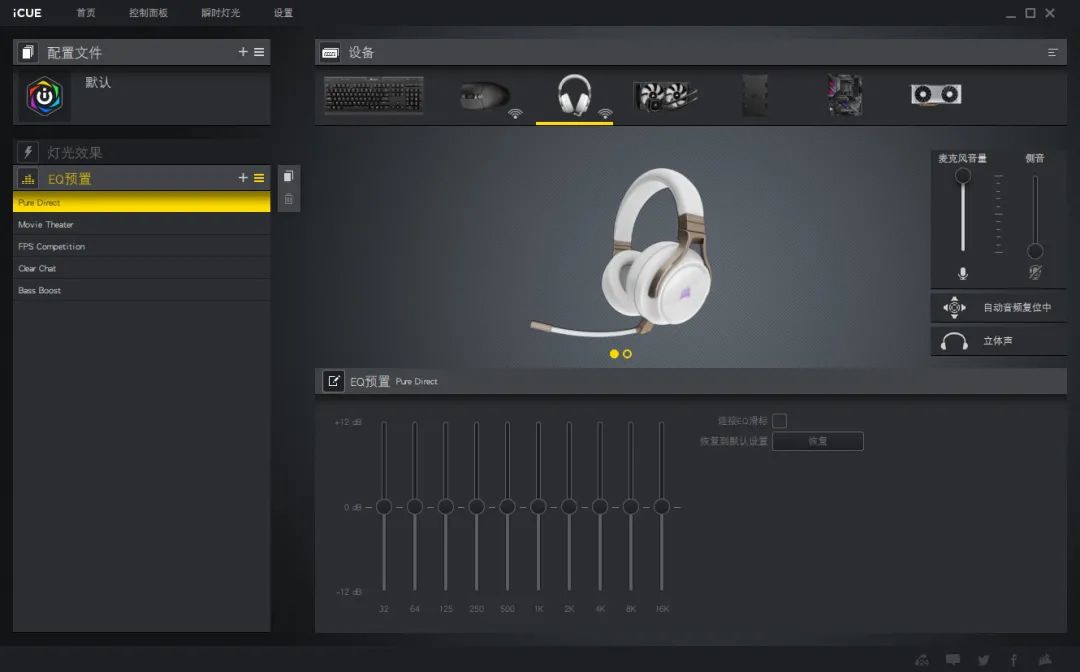Screen dimensions: 1080x672
Task: Click the edit EQ preset pencil icon
Action: point(333,381)
